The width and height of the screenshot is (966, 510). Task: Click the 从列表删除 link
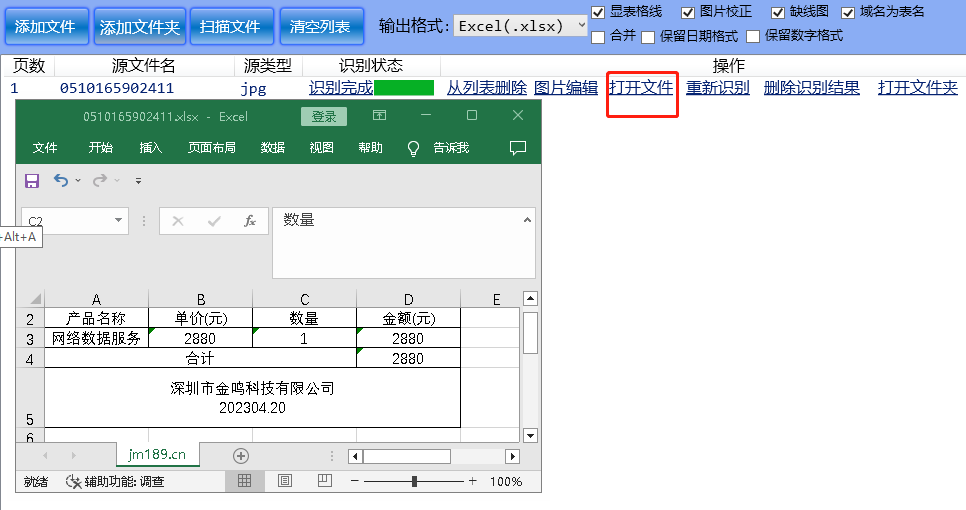[487, 88]
